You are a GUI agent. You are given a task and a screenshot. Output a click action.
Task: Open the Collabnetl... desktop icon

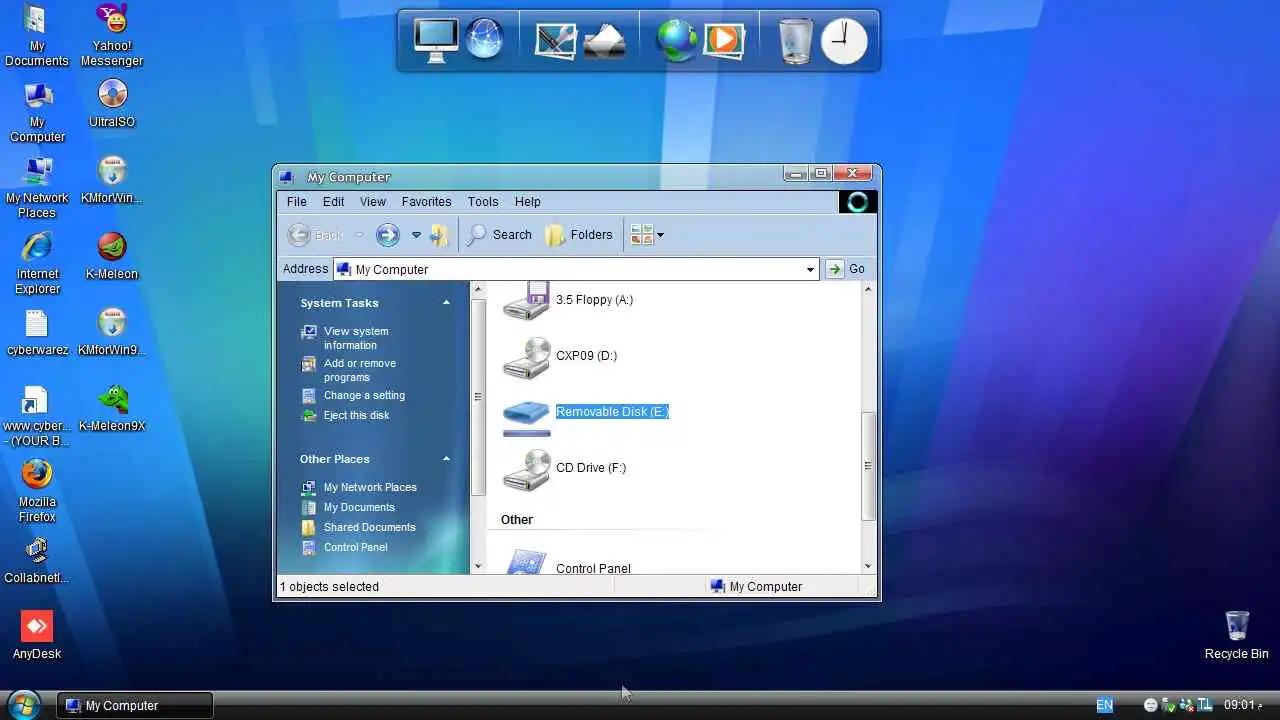point(37,560)
